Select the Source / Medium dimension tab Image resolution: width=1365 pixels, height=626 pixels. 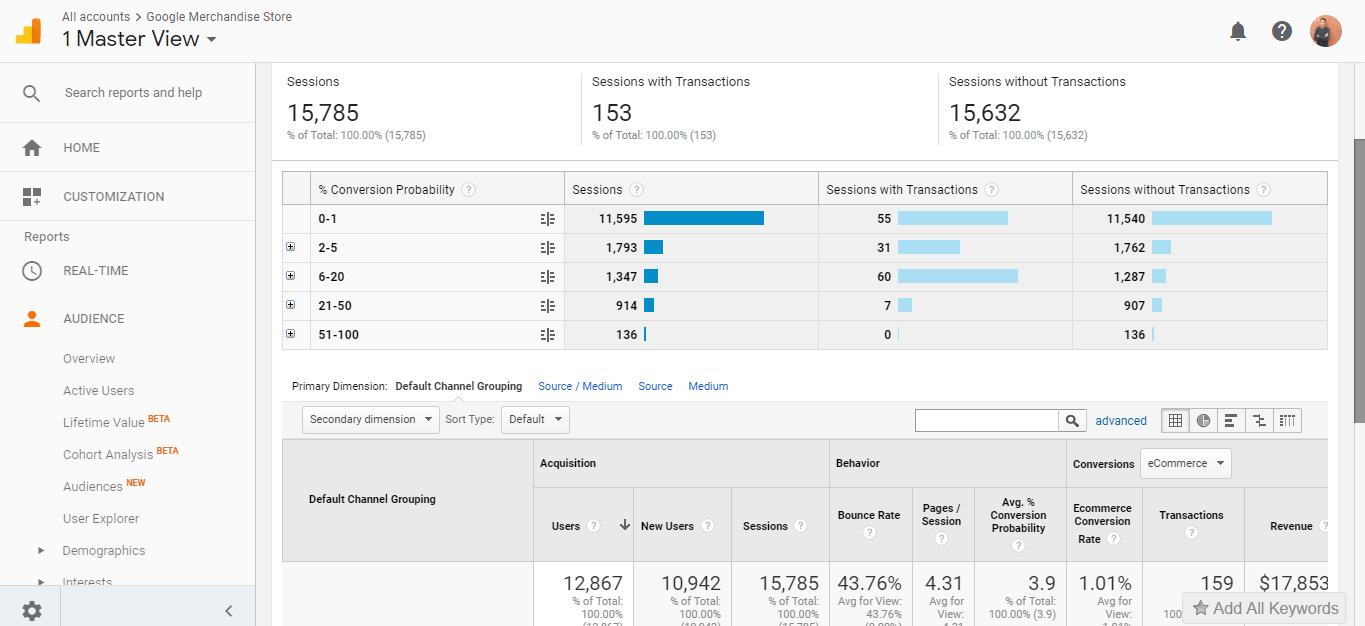click(580, 385)
